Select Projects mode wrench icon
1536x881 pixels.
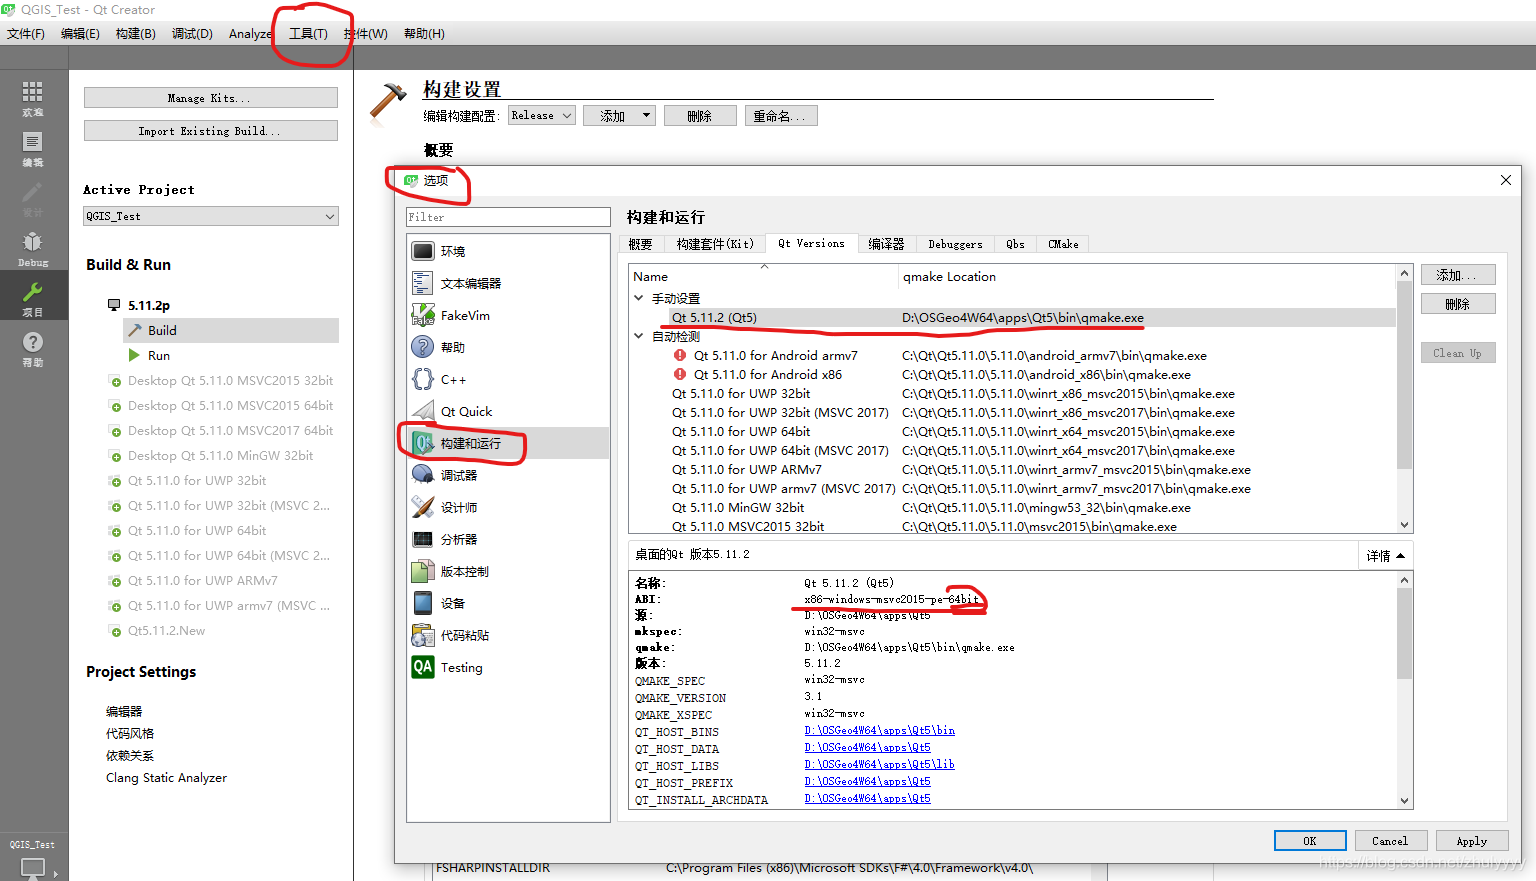click(x=33, y=299)
